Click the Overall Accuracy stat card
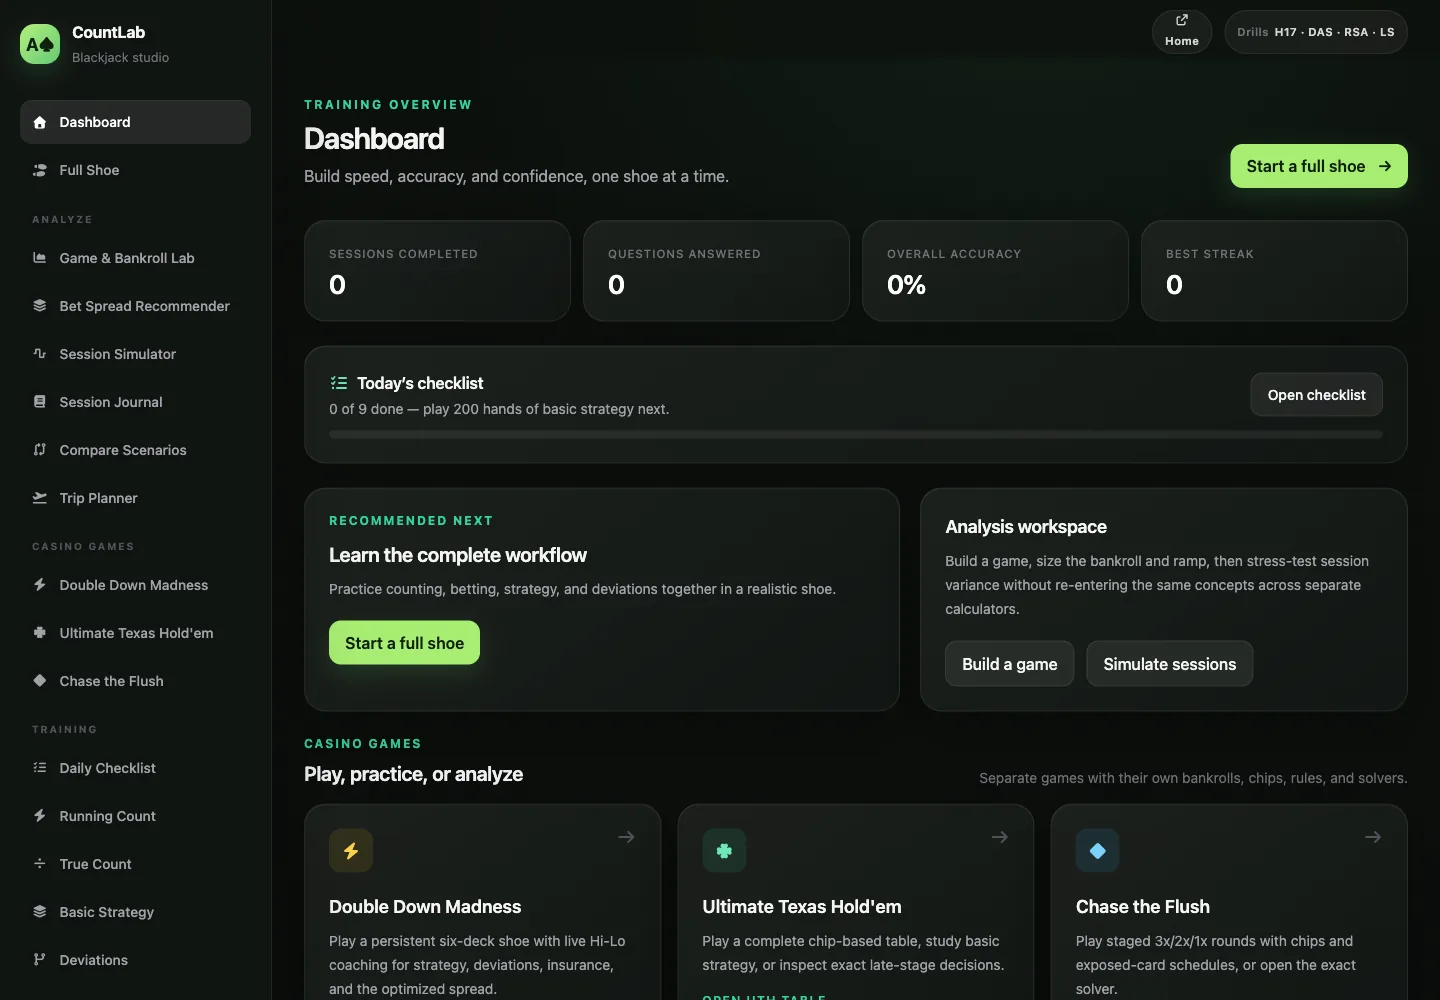The image size is (1440, 1000). 995,271
